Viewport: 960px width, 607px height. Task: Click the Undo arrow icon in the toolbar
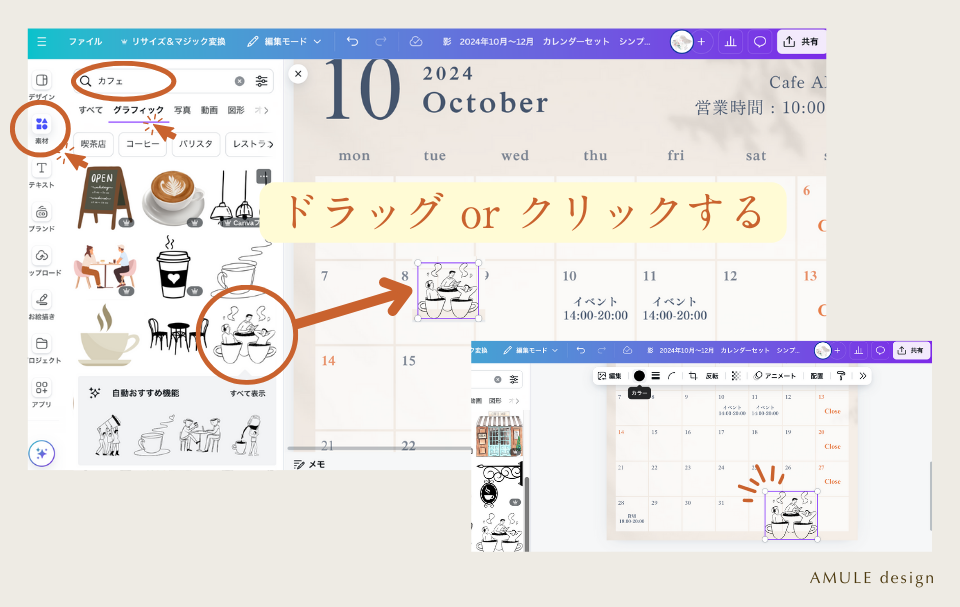click(x=350, y=41)
